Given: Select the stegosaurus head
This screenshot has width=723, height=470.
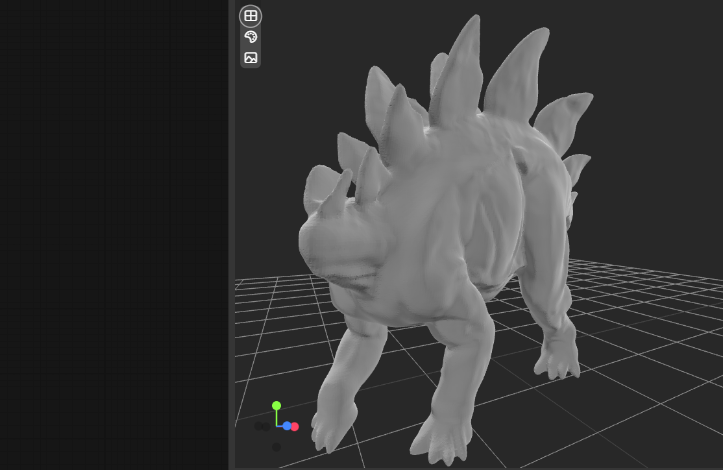Looking at the screenshot, I should (335, 245).
